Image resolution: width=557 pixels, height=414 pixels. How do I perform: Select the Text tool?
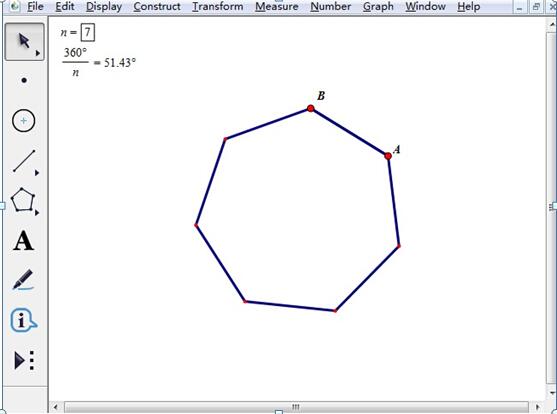click(x=23, y=241)
